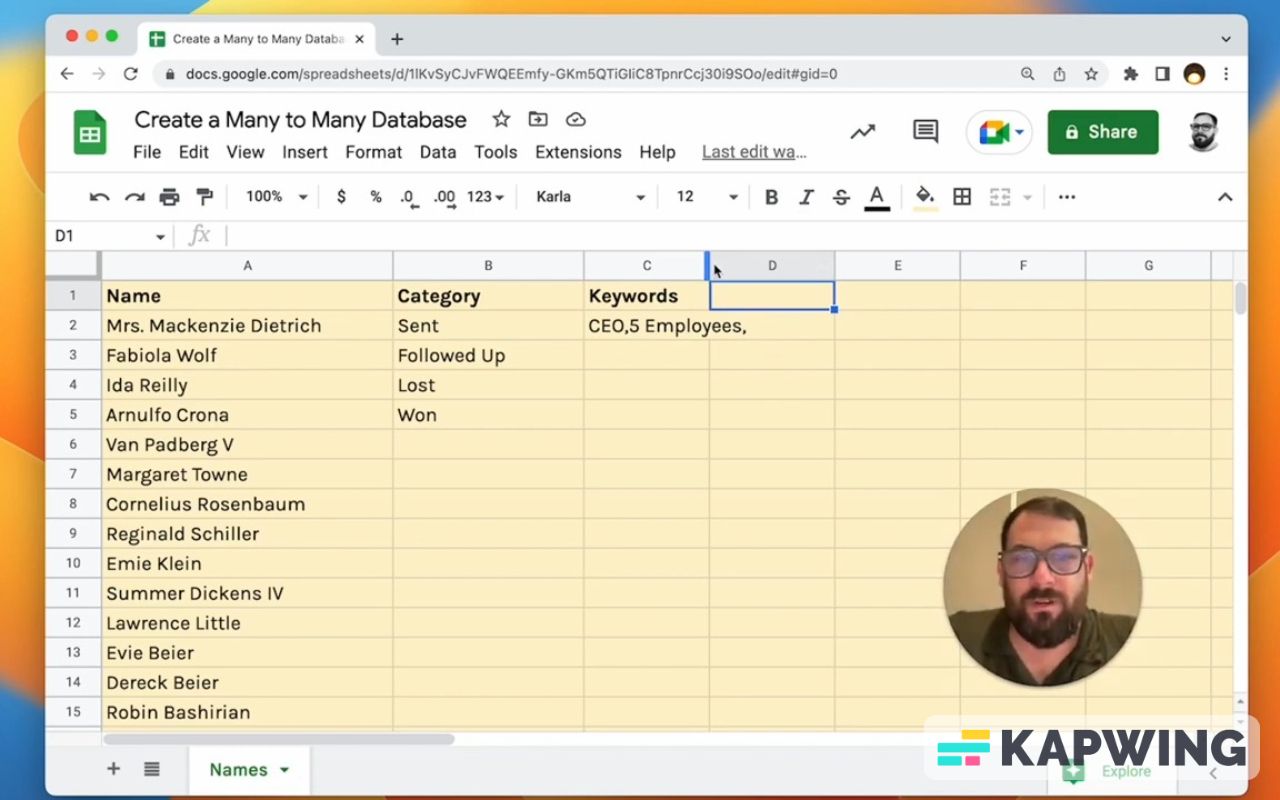Click the spreadsheet title text
Image resolution: width=1280 pixels, height=800 pixels.
(x=300, y=120)
